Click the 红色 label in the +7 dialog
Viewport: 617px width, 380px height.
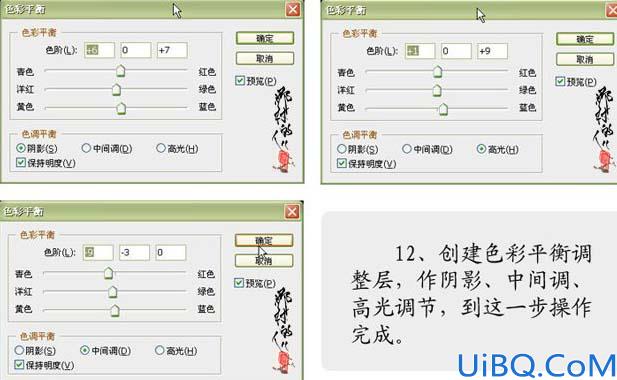pos(207,72)
